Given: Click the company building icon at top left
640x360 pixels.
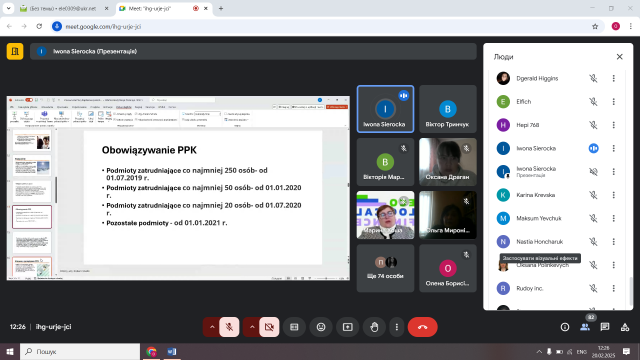Looking at the screenshot, I should pos(15,51).
